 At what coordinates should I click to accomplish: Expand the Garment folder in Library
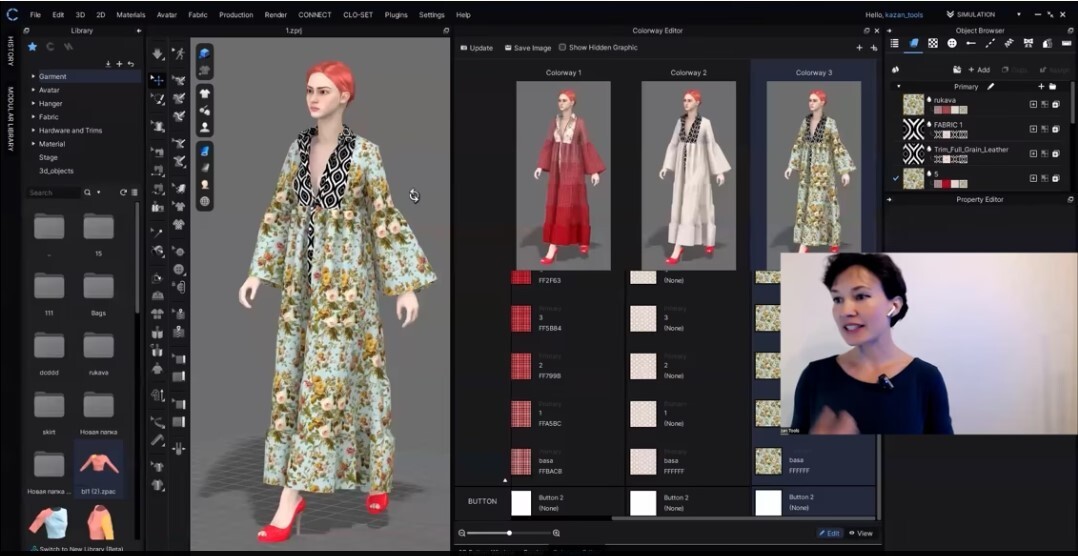point(33,76)
